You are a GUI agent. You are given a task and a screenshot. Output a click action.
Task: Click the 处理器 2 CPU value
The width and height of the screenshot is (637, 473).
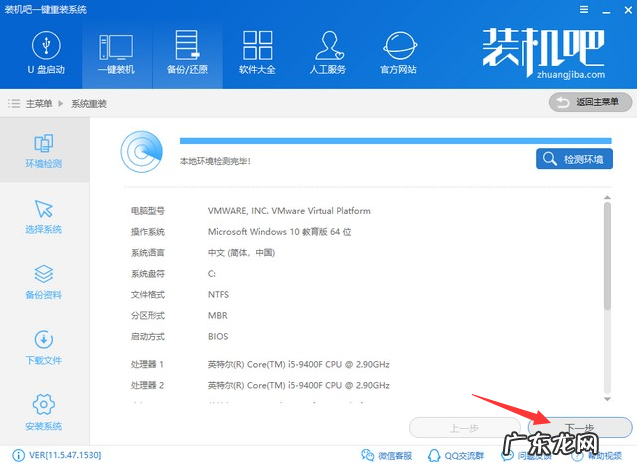pyautogui.click(x=299, y=385)
